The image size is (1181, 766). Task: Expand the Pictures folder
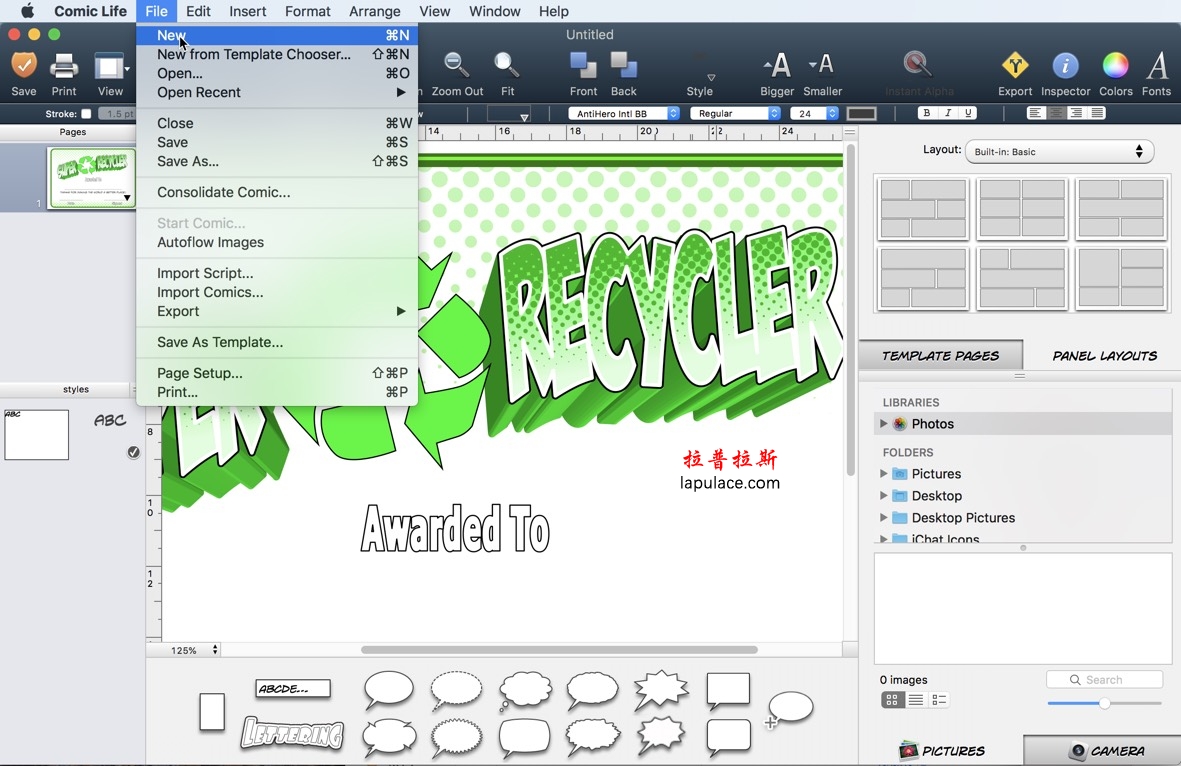[883, 474]
